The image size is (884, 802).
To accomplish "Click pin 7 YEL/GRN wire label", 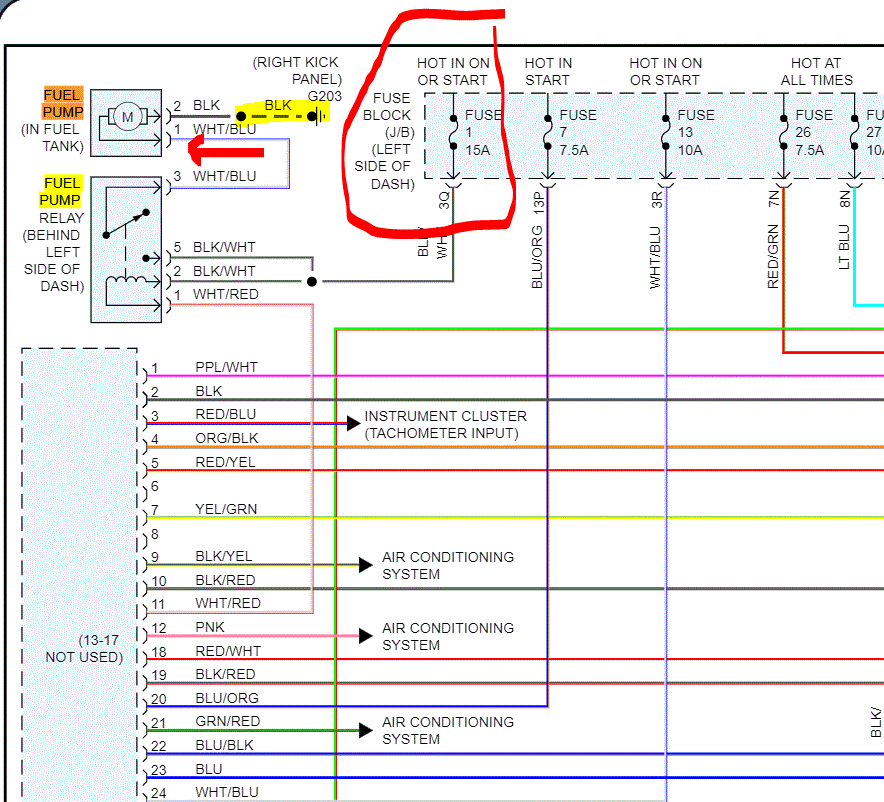I will coord(226,509).
